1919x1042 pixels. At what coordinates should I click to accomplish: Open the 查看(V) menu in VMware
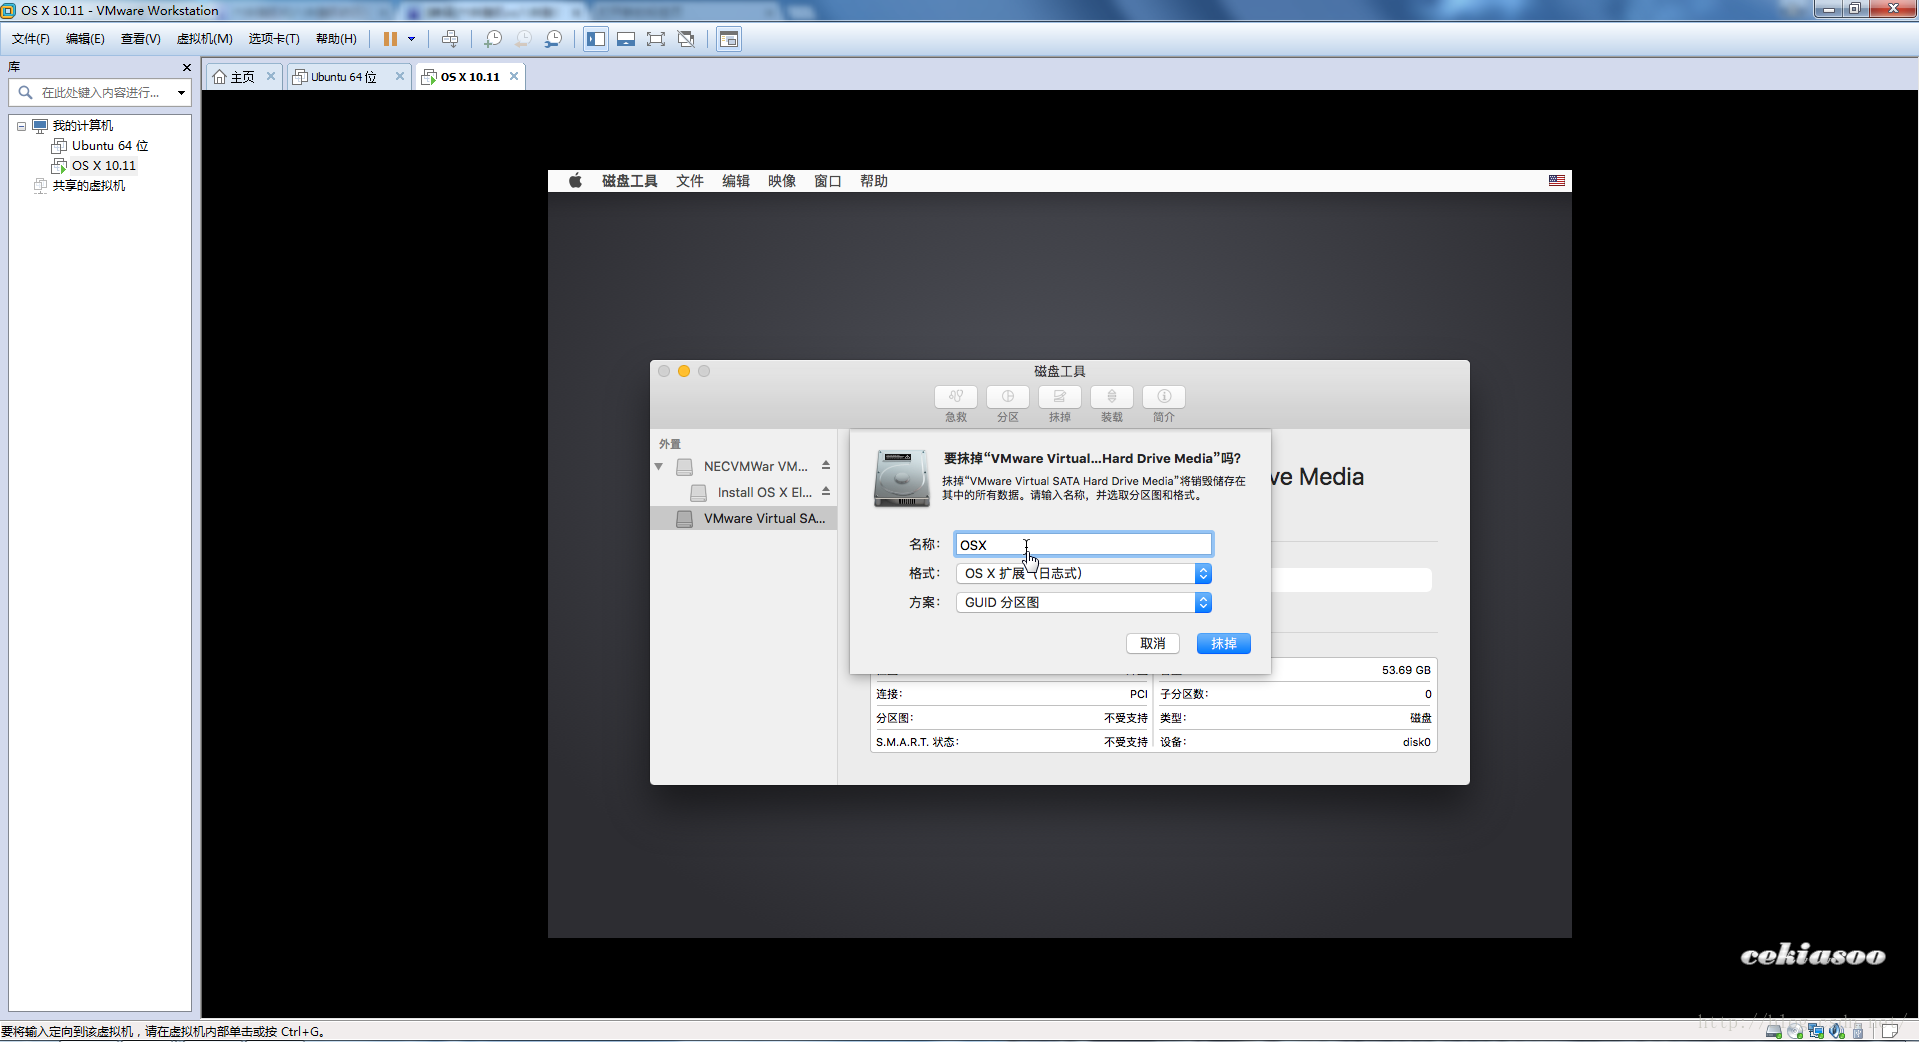coord(141,39)
